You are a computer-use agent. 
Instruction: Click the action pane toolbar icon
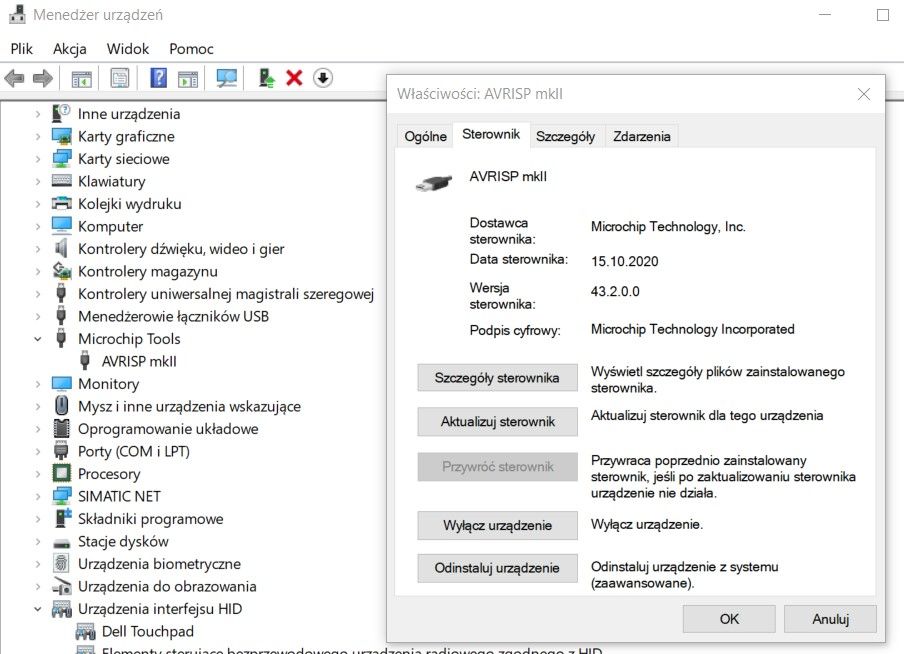coord(188,78)
